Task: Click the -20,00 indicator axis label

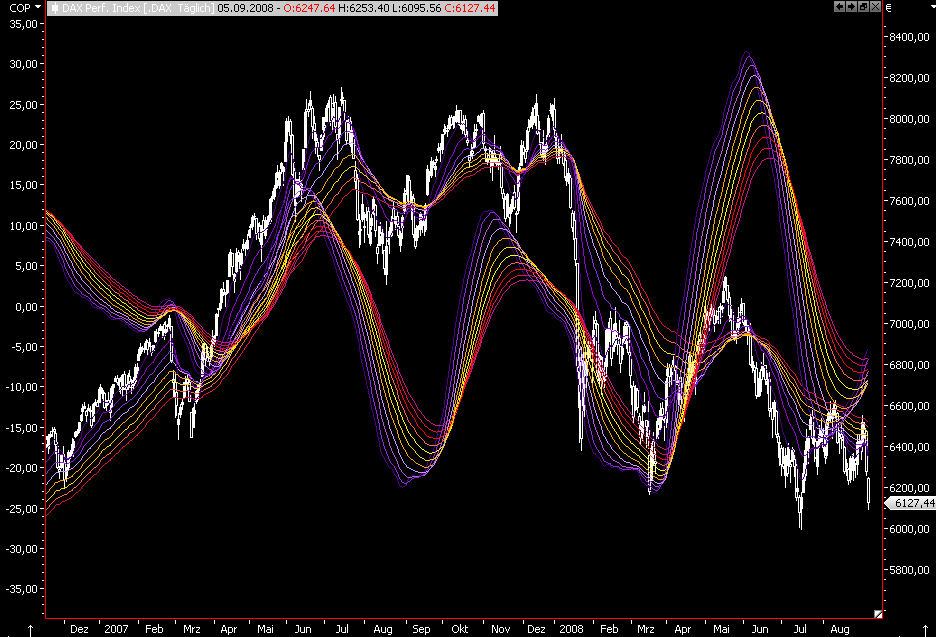Action: (21, 468)
